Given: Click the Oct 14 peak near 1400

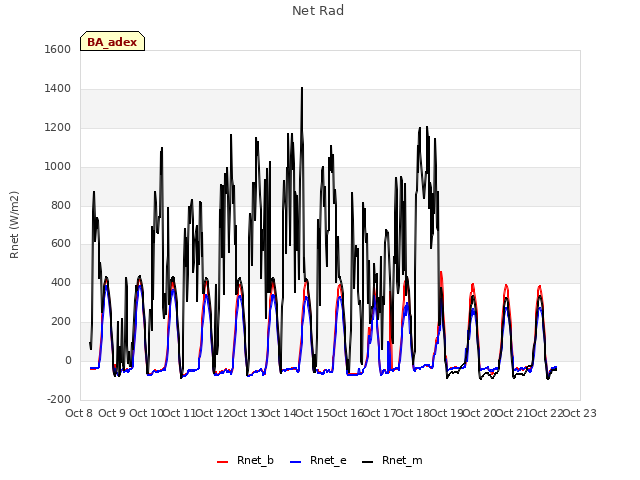Looking at the screenshot, I should point(302,88).
